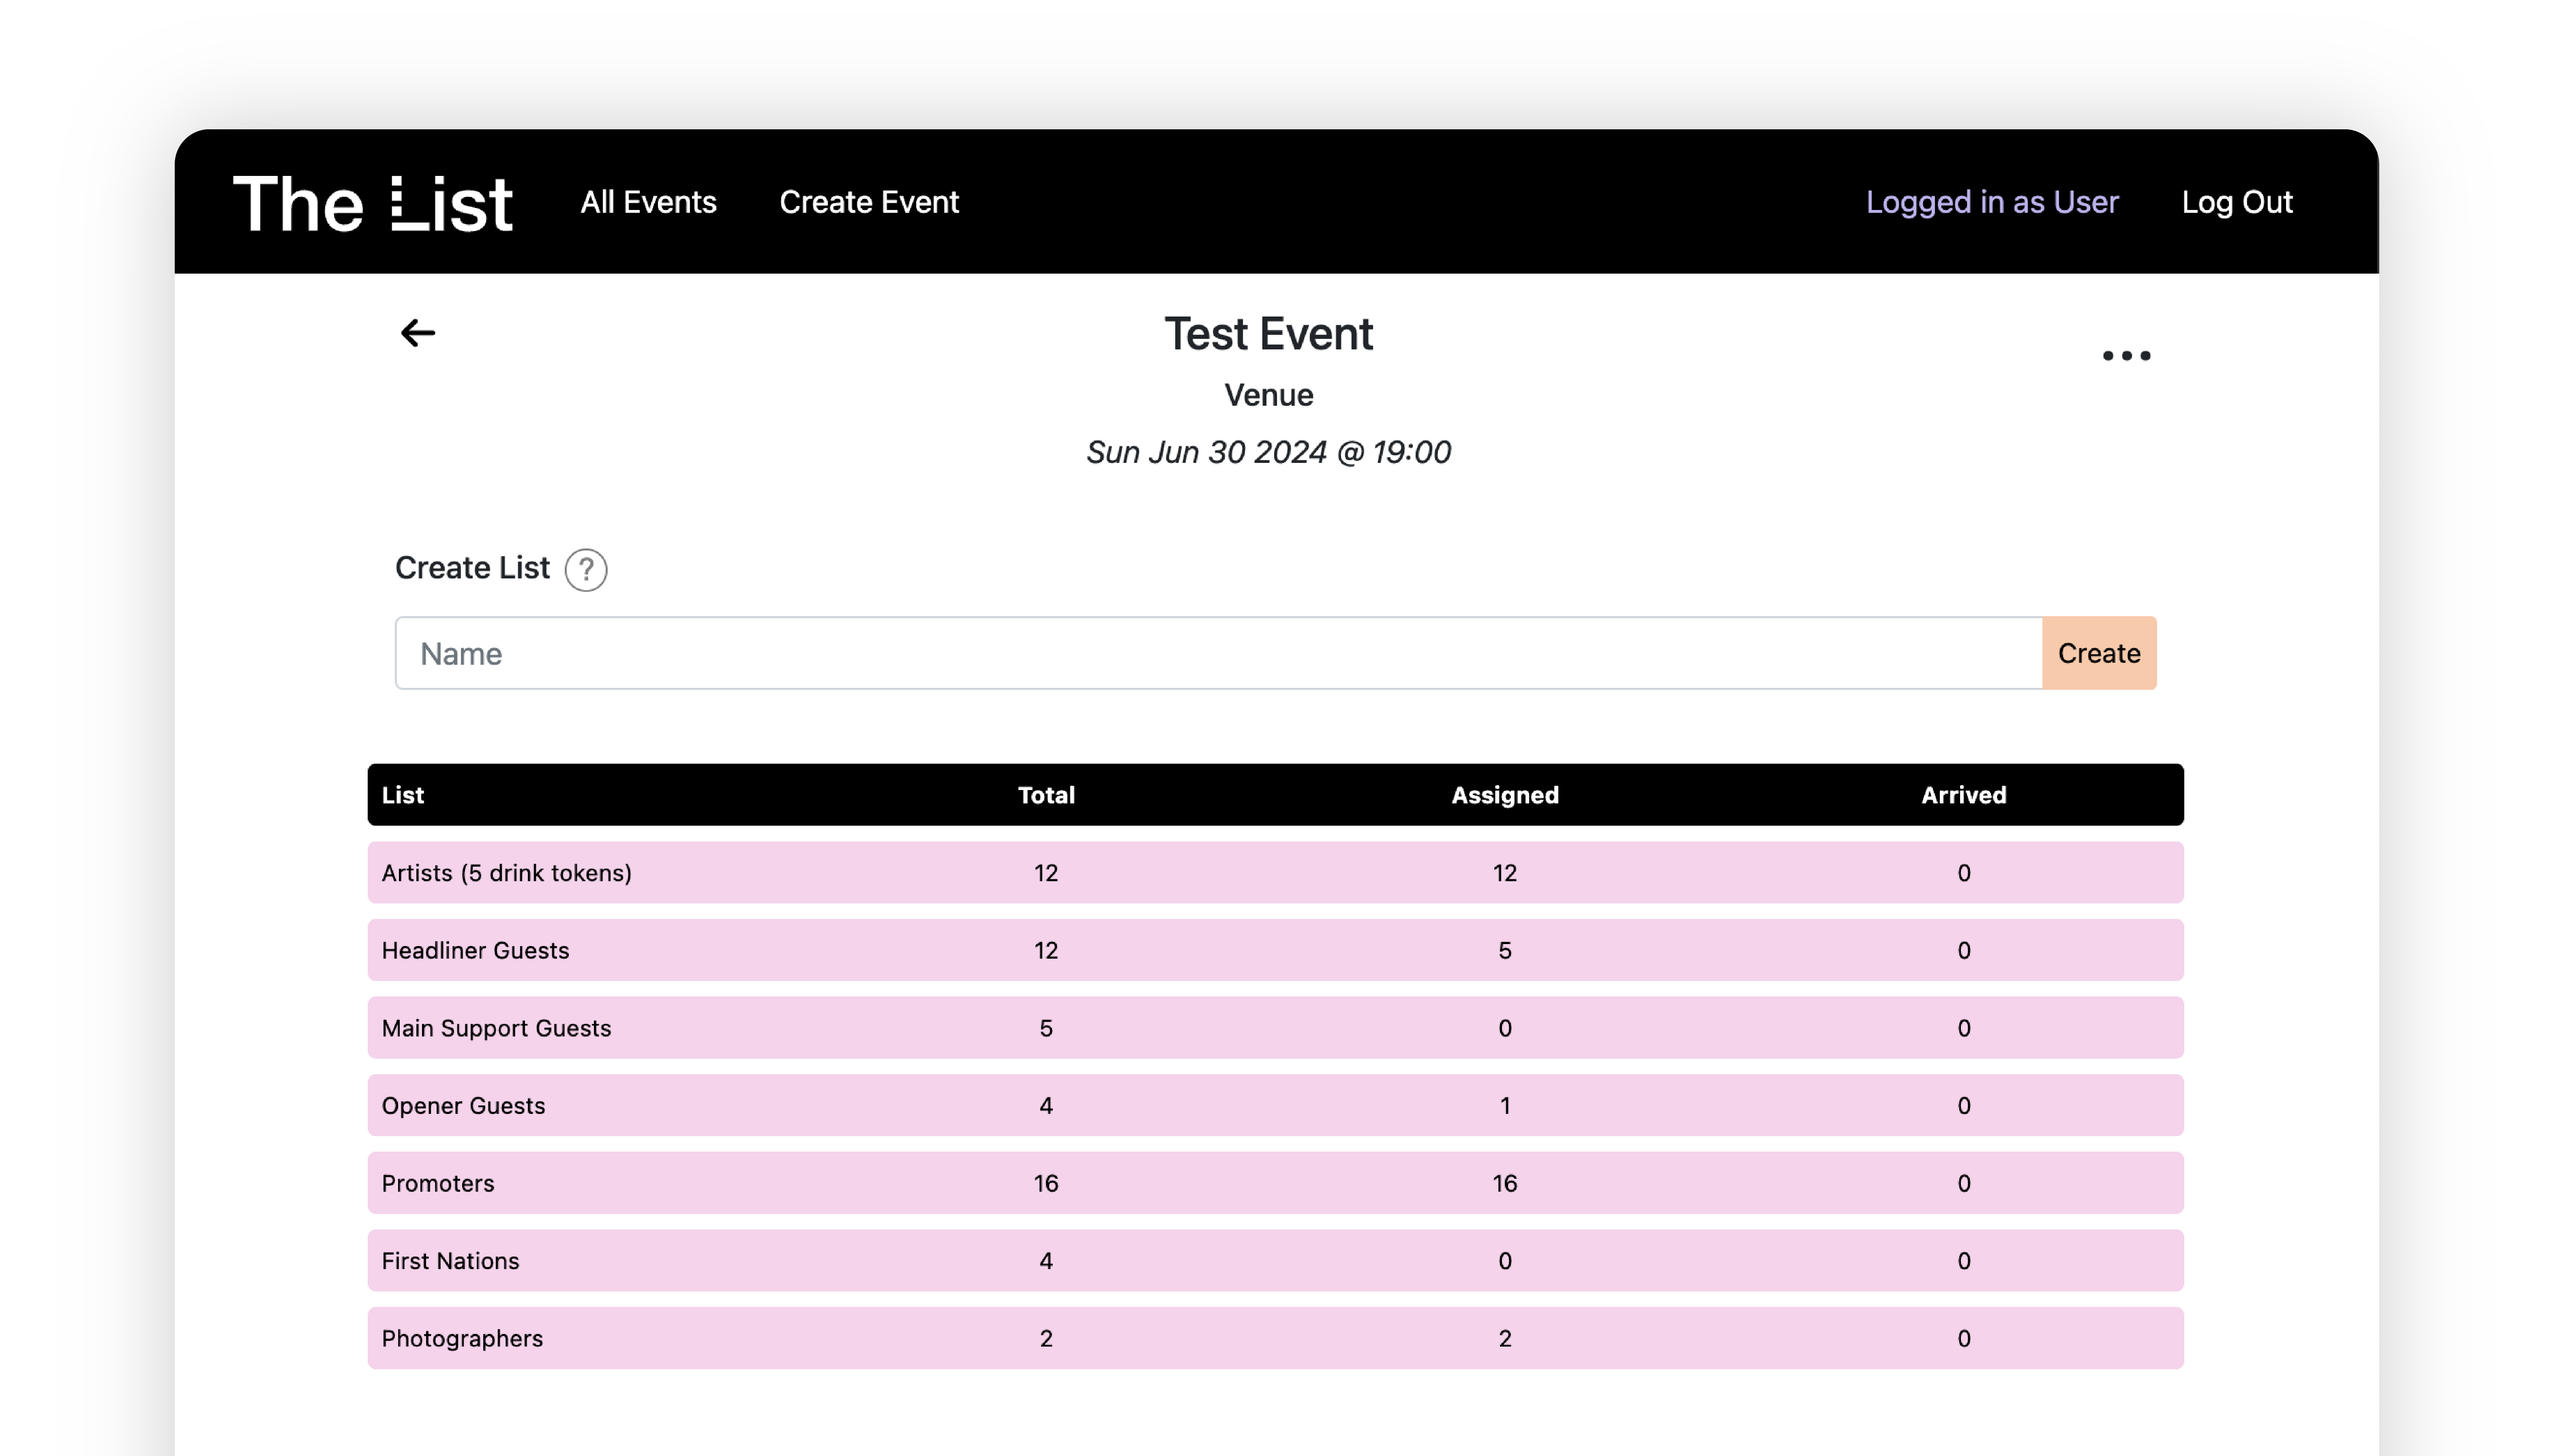Click First Nations total value 4
Screen dimensions: 2554x1456
point(1046,1262)
